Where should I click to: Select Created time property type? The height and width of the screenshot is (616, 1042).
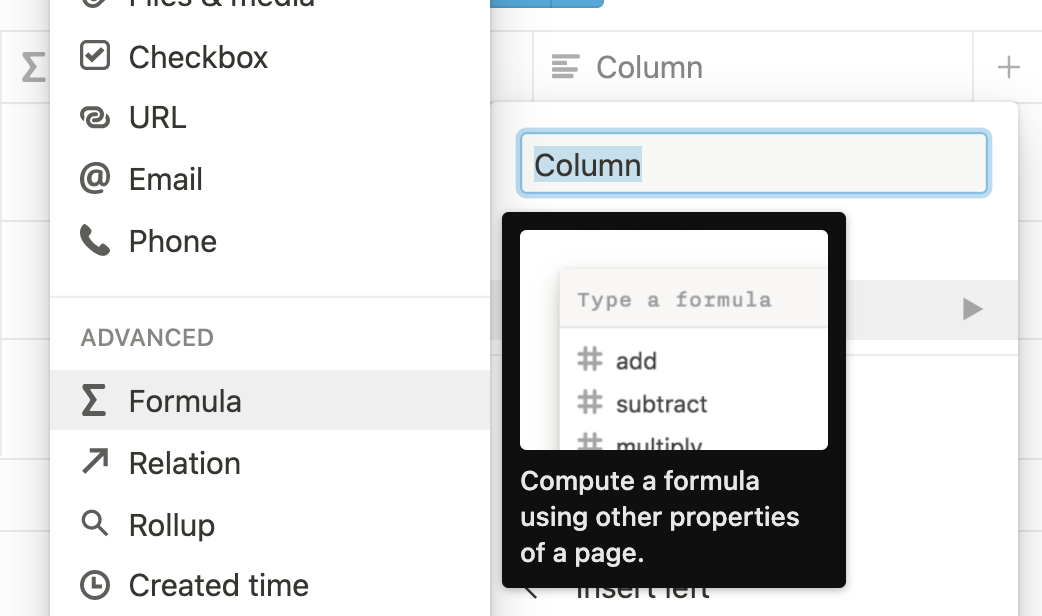click(x=218, y=585)
